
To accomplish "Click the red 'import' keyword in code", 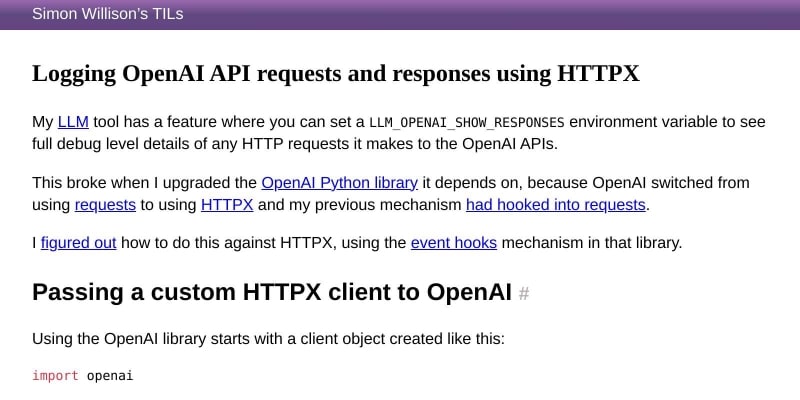I will tap(55, 376).
